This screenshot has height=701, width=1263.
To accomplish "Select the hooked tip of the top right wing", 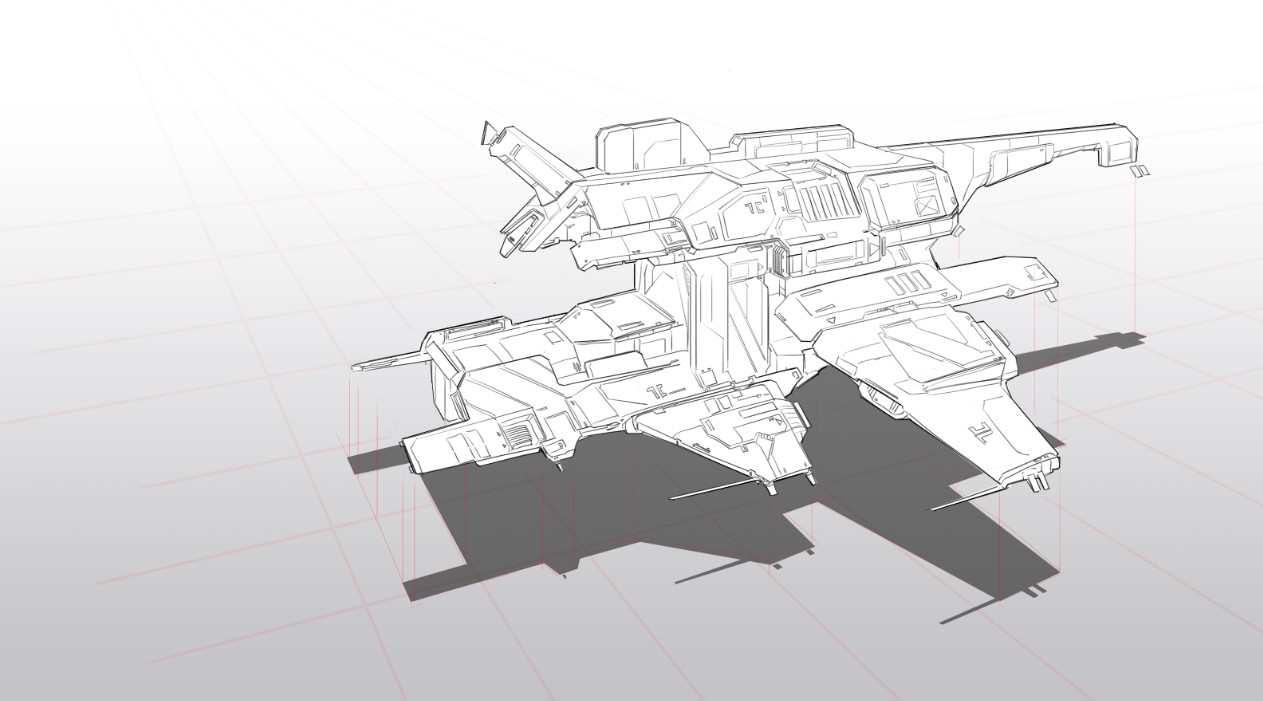I will click(x=1115, y=148).
